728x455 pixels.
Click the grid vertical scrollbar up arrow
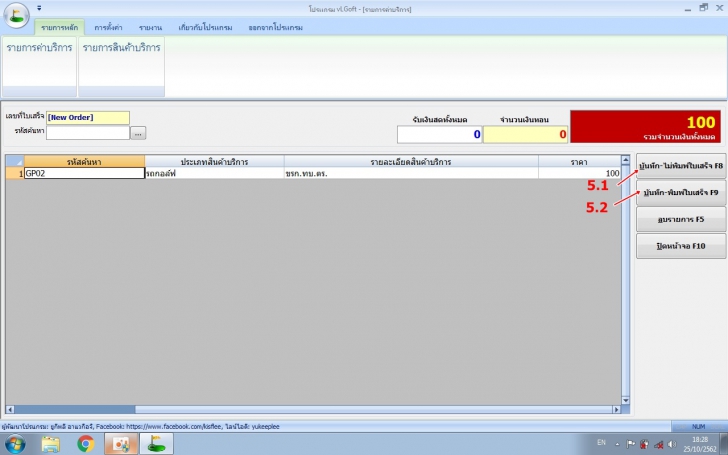[x=625, y=160]
